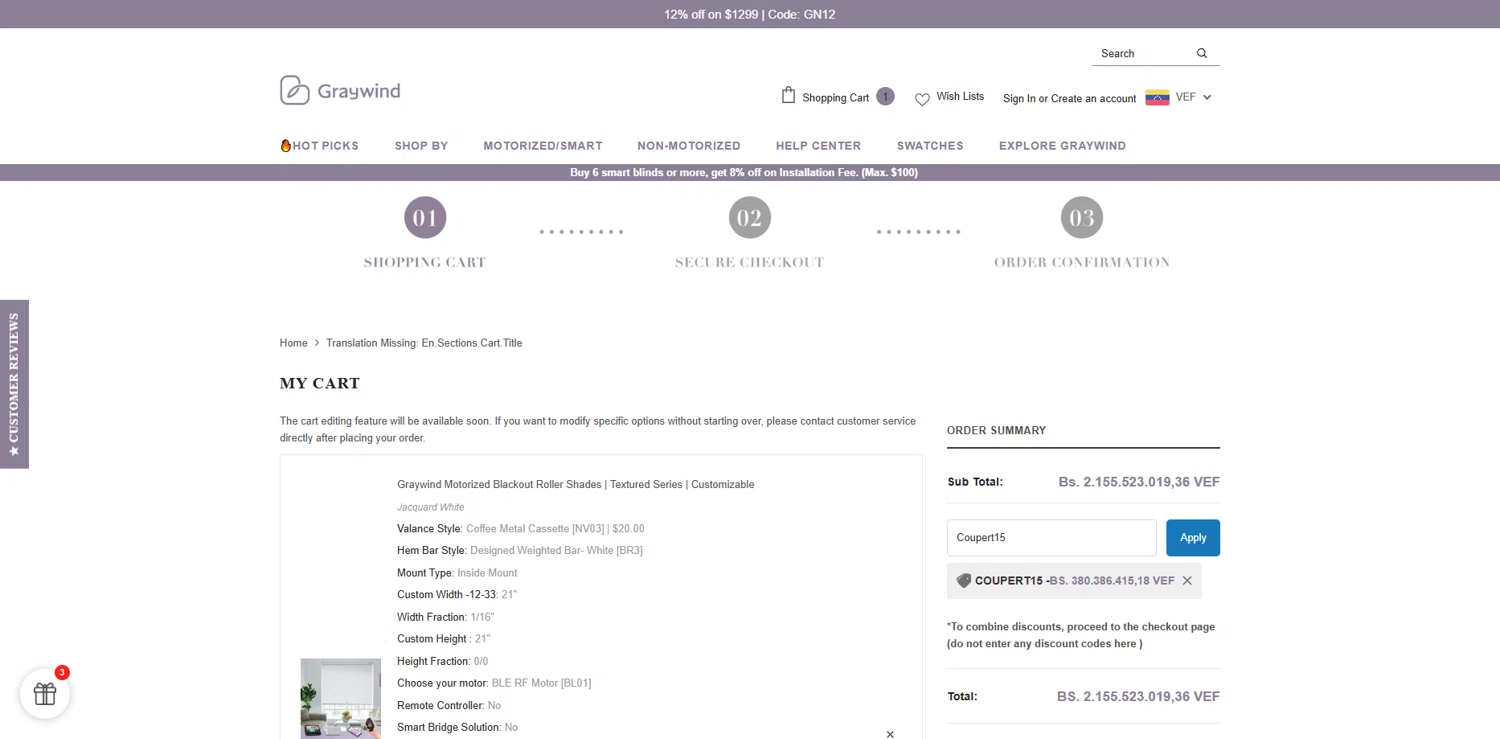Click step 01 Shopping Cart circle

point(425,217)
